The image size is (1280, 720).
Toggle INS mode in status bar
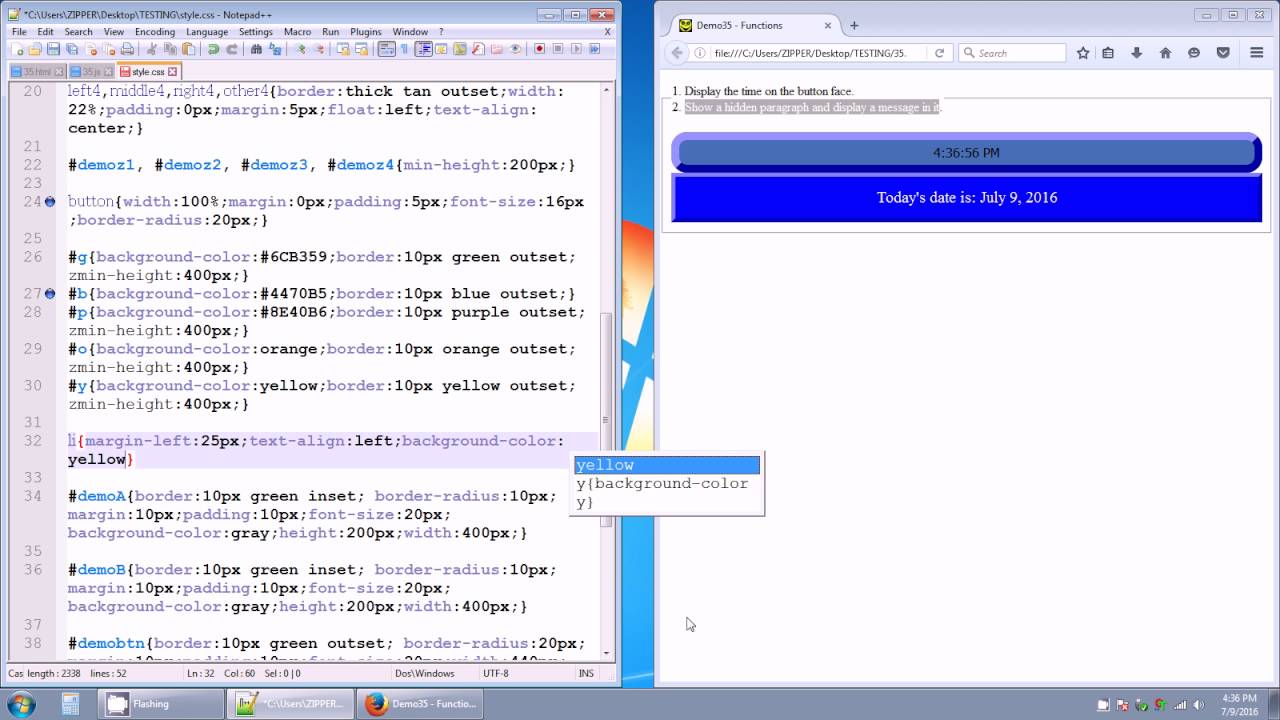pyautogui.click(x=586, y=674)
